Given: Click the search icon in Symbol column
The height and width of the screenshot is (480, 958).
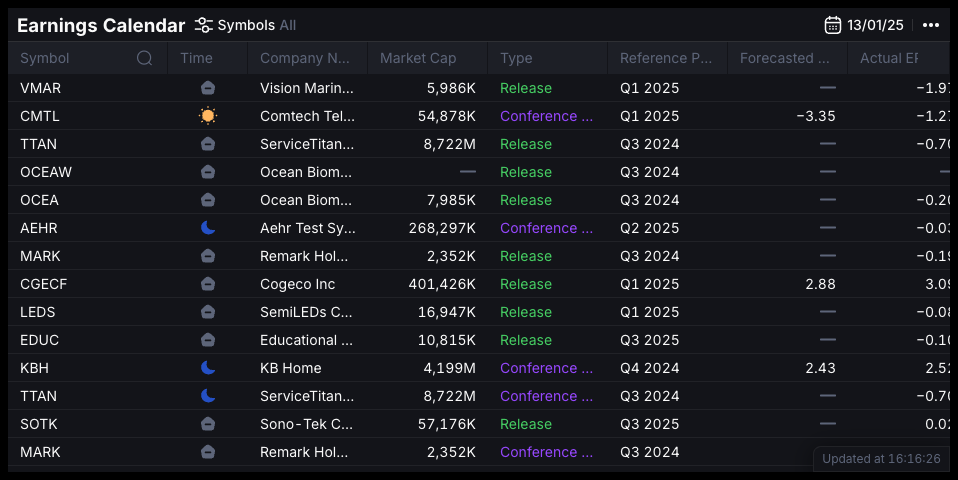Looking at the screenshot, I should (144, 58).
